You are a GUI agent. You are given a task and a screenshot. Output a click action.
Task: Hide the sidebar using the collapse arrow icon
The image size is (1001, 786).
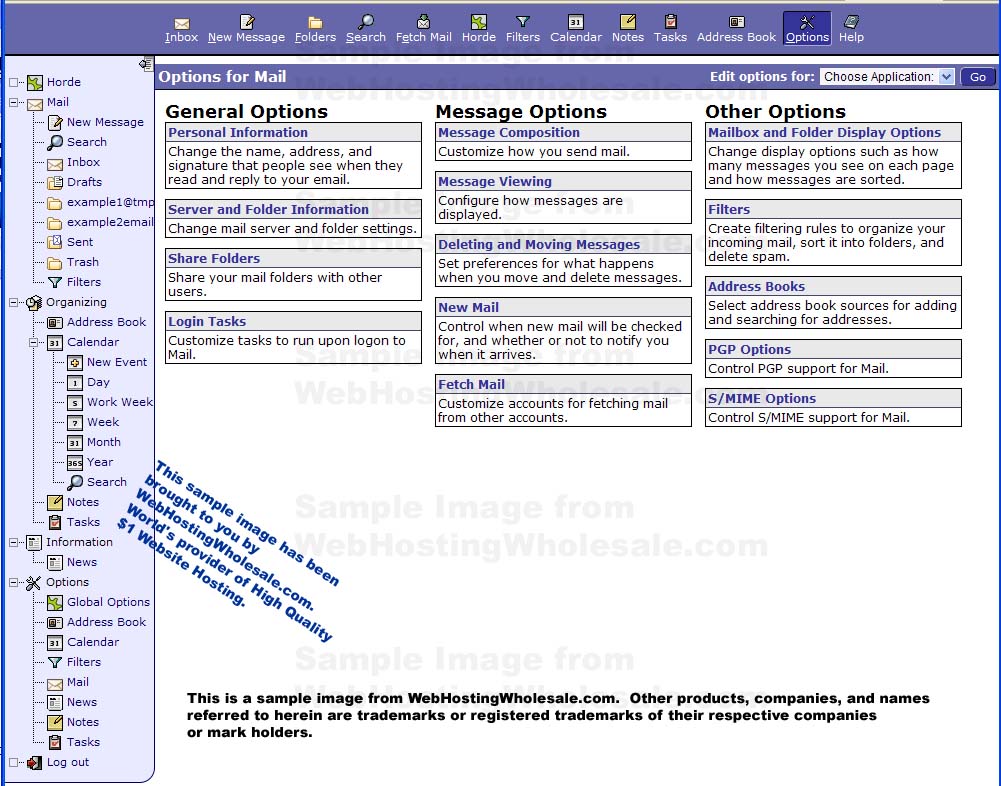pyautogui.click(x=146, y=63)
